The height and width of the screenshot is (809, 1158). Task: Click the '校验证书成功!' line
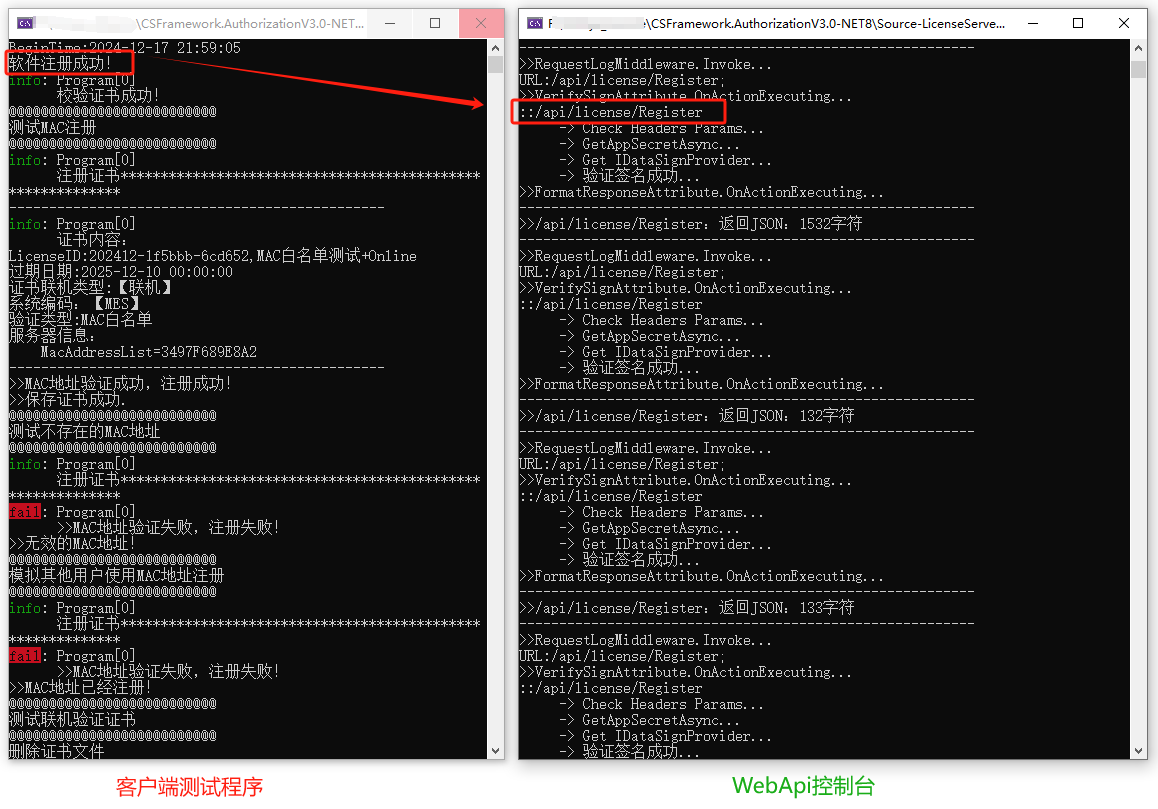[108, 95]
